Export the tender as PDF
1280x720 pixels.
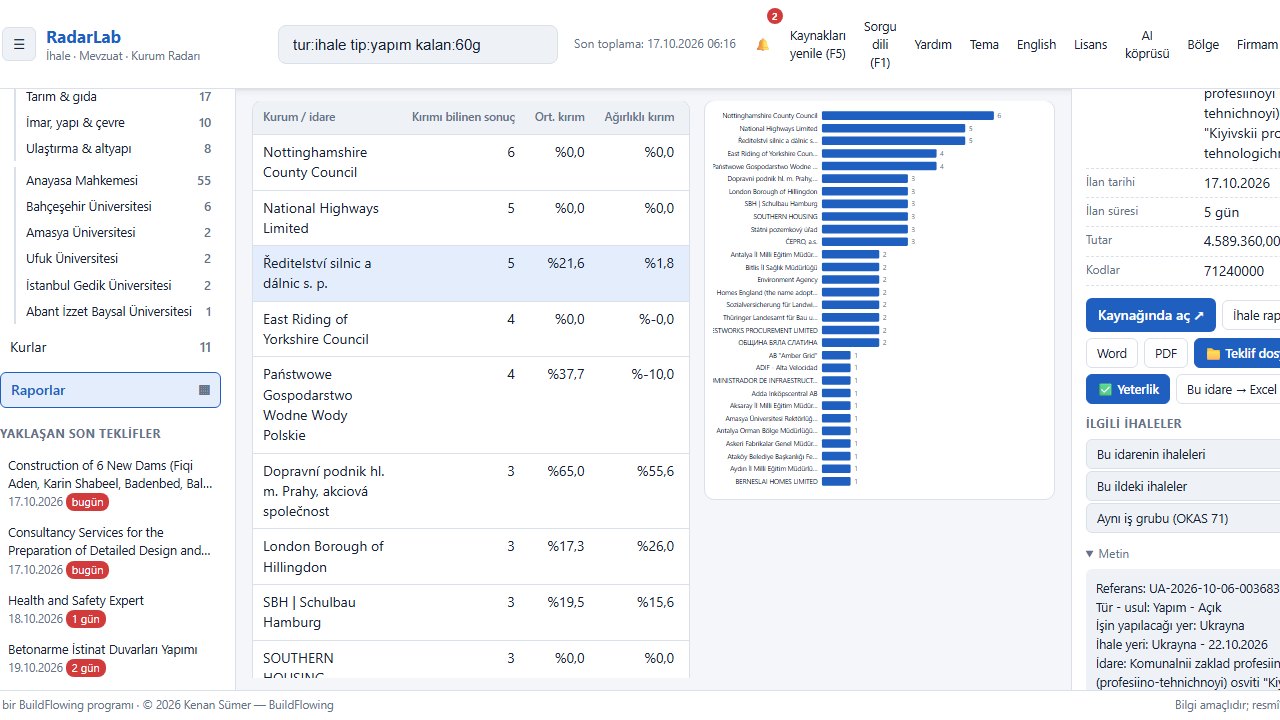1166,353
